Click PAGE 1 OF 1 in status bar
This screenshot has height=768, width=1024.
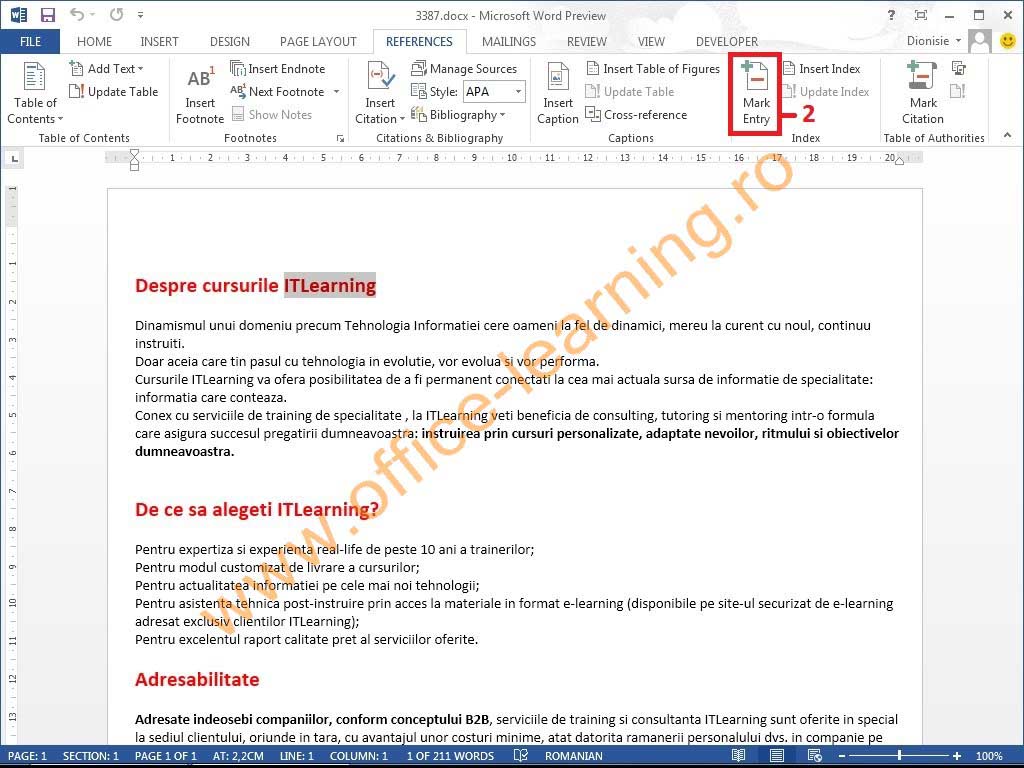165,756
